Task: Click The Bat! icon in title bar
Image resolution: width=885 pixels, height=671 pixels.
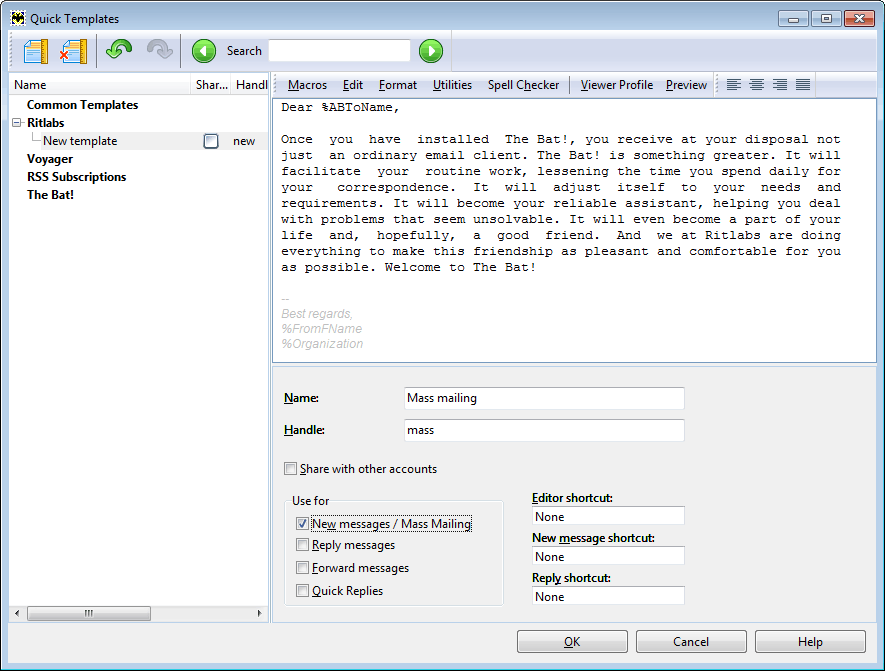Action: [18, 18]
